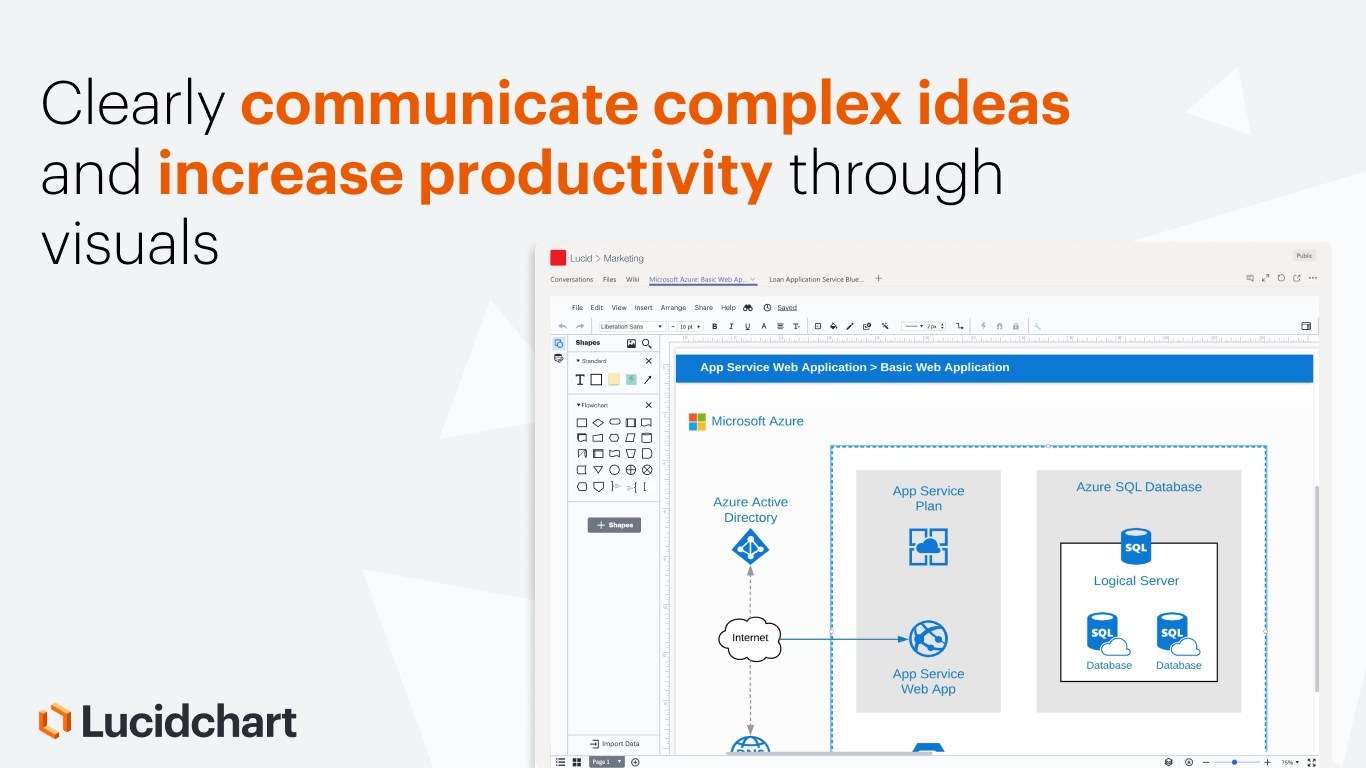Click the Saved status link
This screenshot has width=1366, height=768.
[x=787, y=308]
